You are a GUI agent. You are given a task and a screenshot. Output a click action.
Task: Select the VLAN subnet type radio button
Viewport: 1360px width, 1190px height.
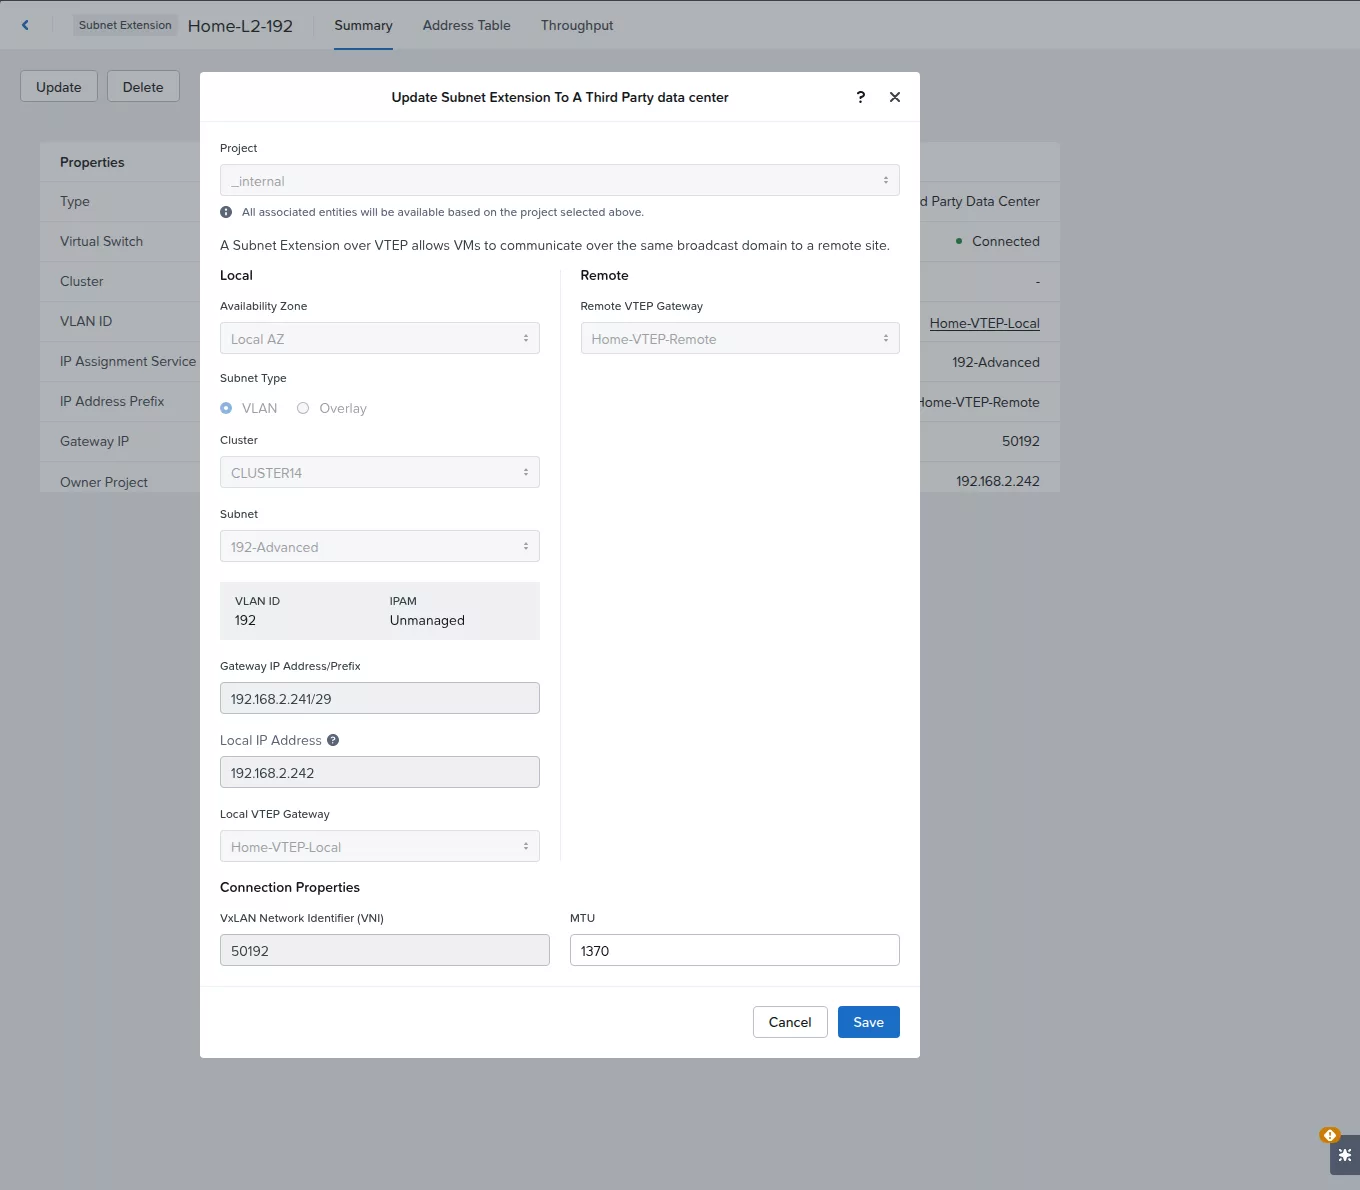226,408
